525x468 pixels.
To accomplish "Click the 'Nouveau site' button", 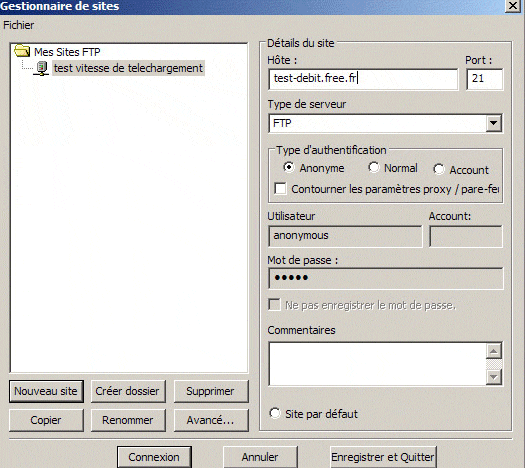I will click(x=46, y=391).
